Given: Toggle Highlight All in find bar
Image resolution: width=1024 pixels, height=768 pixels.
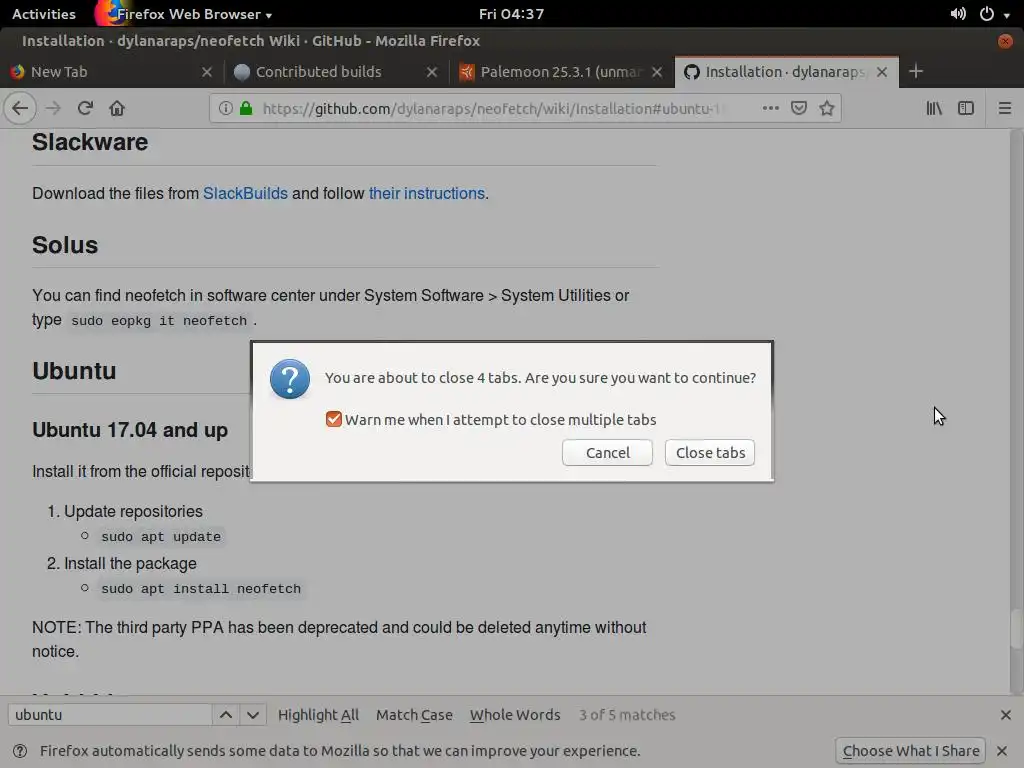Looking at the screenshot, I should 318,714.
